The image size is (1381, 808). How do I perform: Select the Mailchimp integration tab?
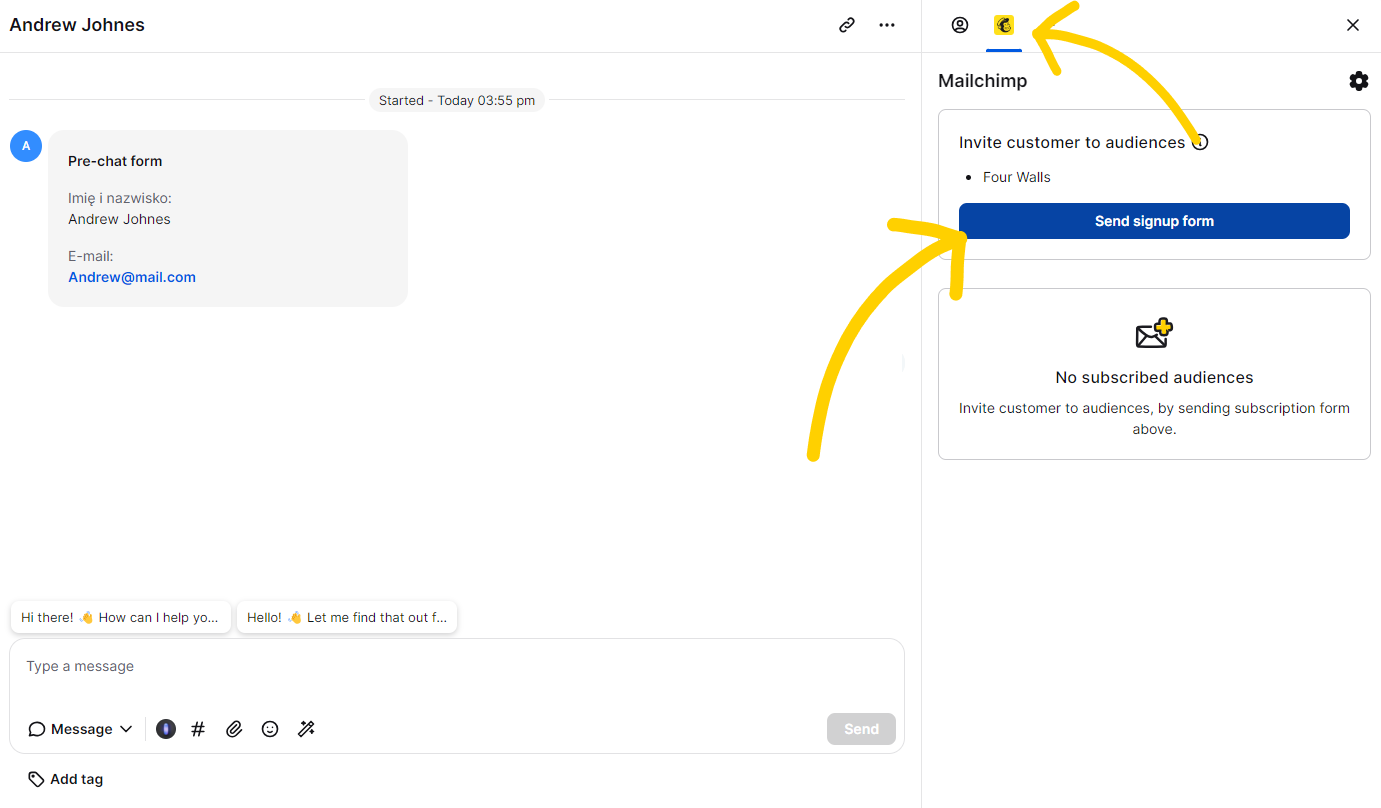coord(1004,25)
